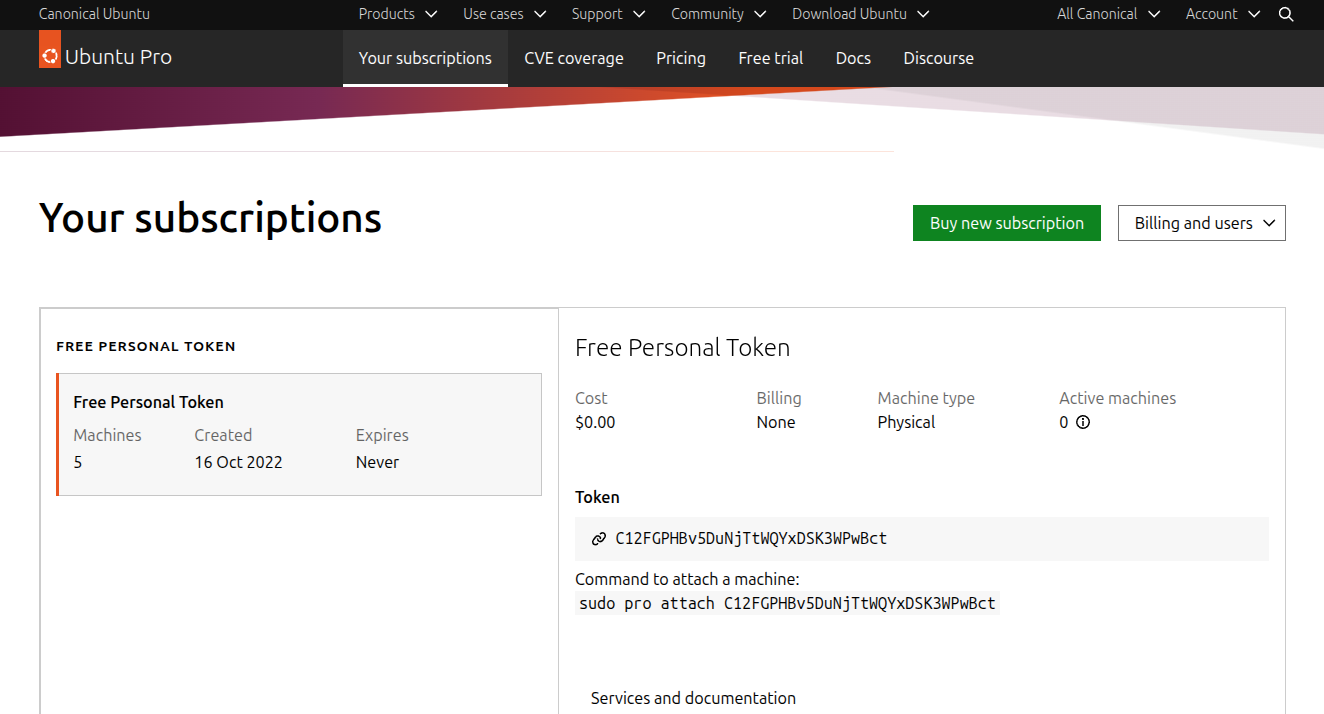This screenshot has width=1324, height=714.
Task: Click the Canonical Ubuntu link
Action: pyautogui.click(x=94, y=14)
